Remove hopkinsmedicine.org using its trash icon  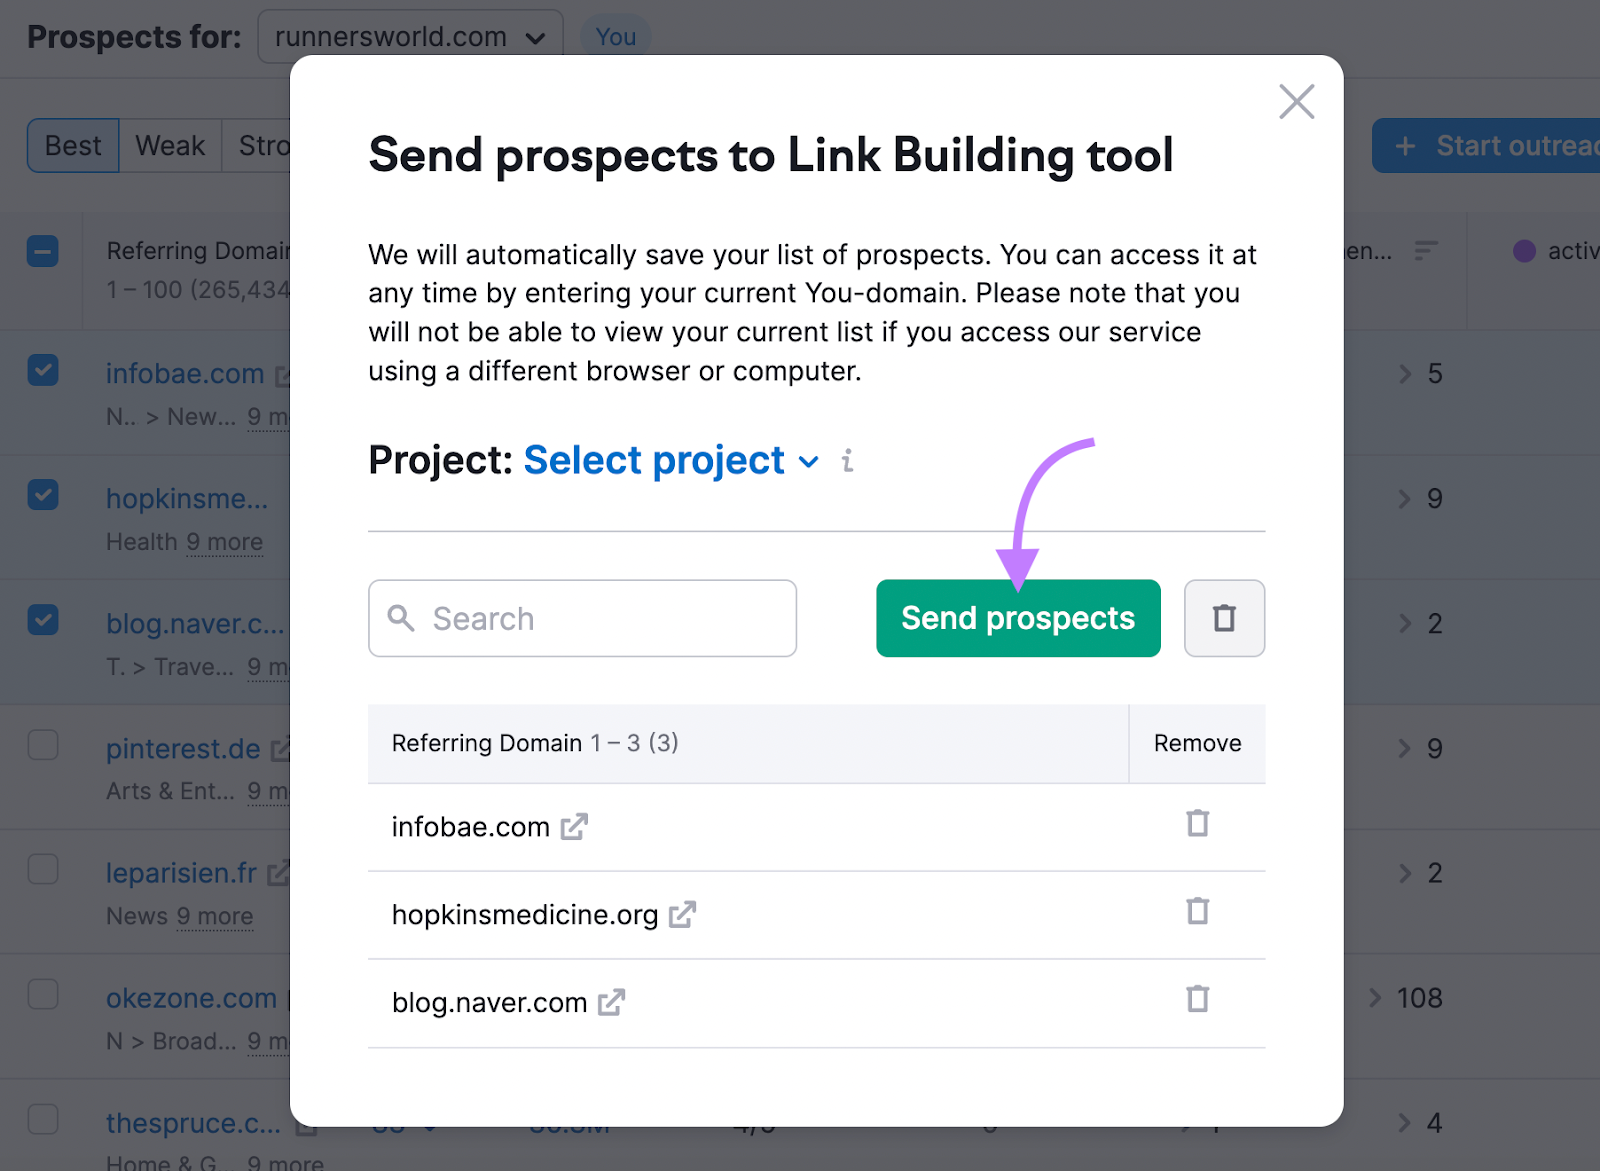tap(1197, 911)
